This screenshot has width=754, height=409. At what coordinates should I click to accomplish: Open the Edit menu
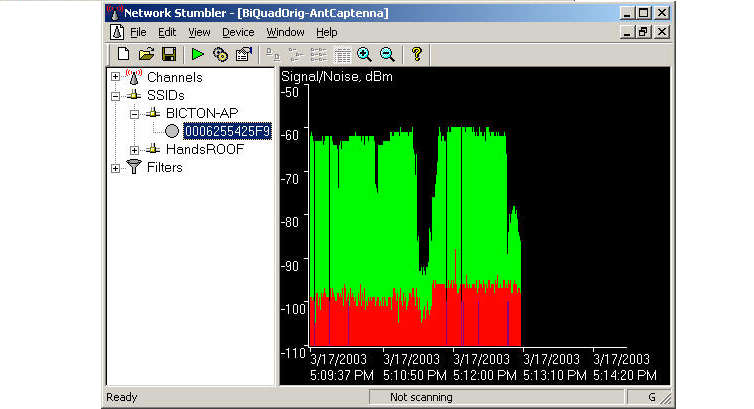point(167,32)
